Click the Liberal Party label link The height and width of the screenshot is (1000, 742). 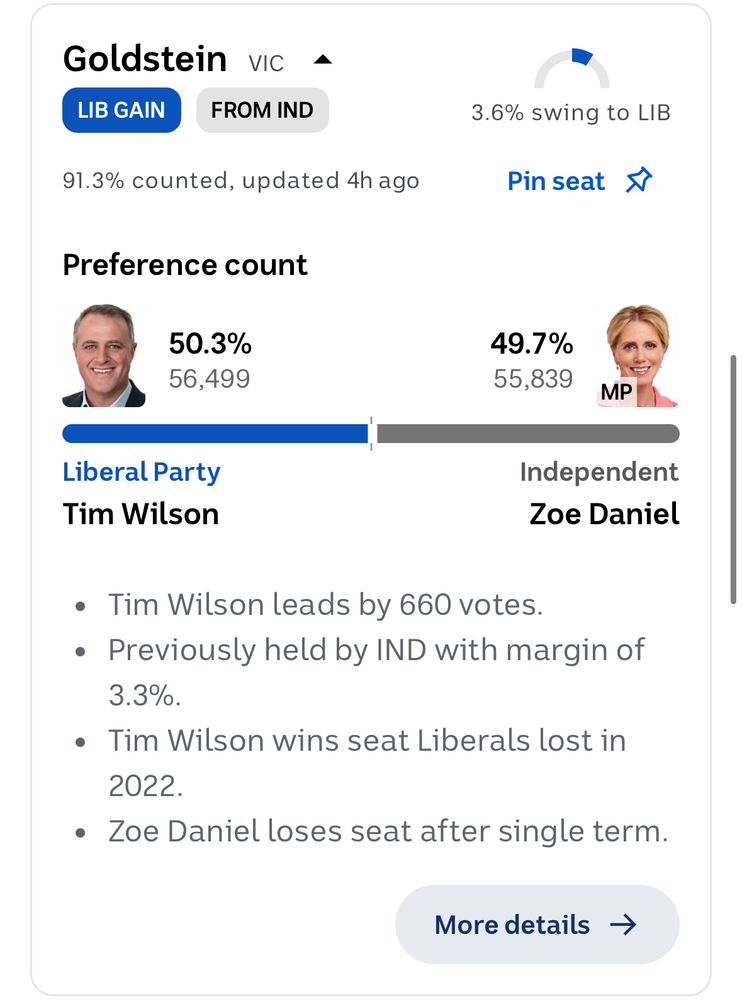pyautogui.click(x=141, y=472)
